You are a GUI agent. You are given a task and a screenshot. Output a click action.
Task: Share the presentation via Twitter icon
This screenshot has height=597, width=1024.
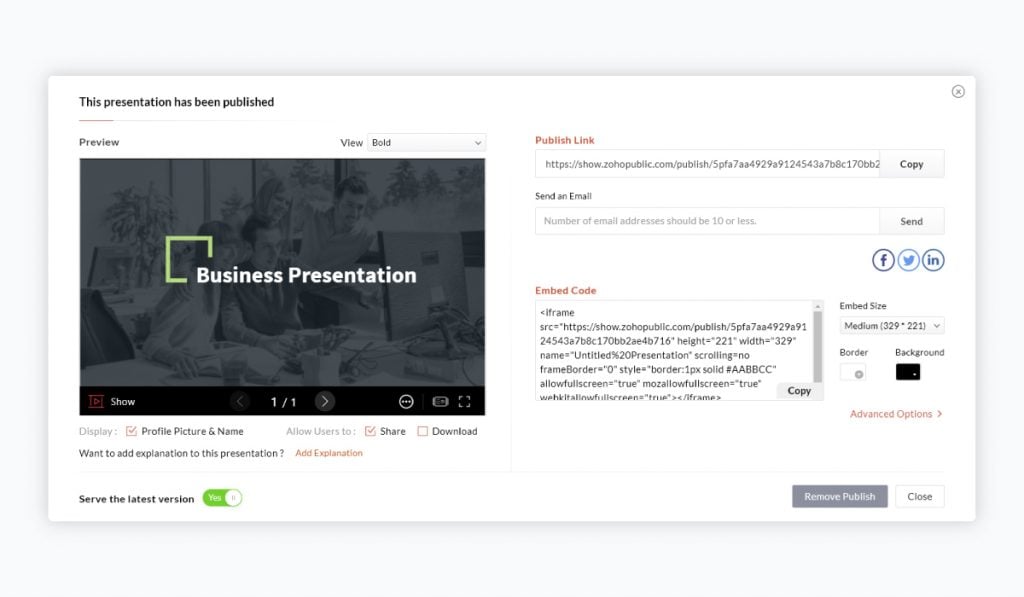click(908, 259)
